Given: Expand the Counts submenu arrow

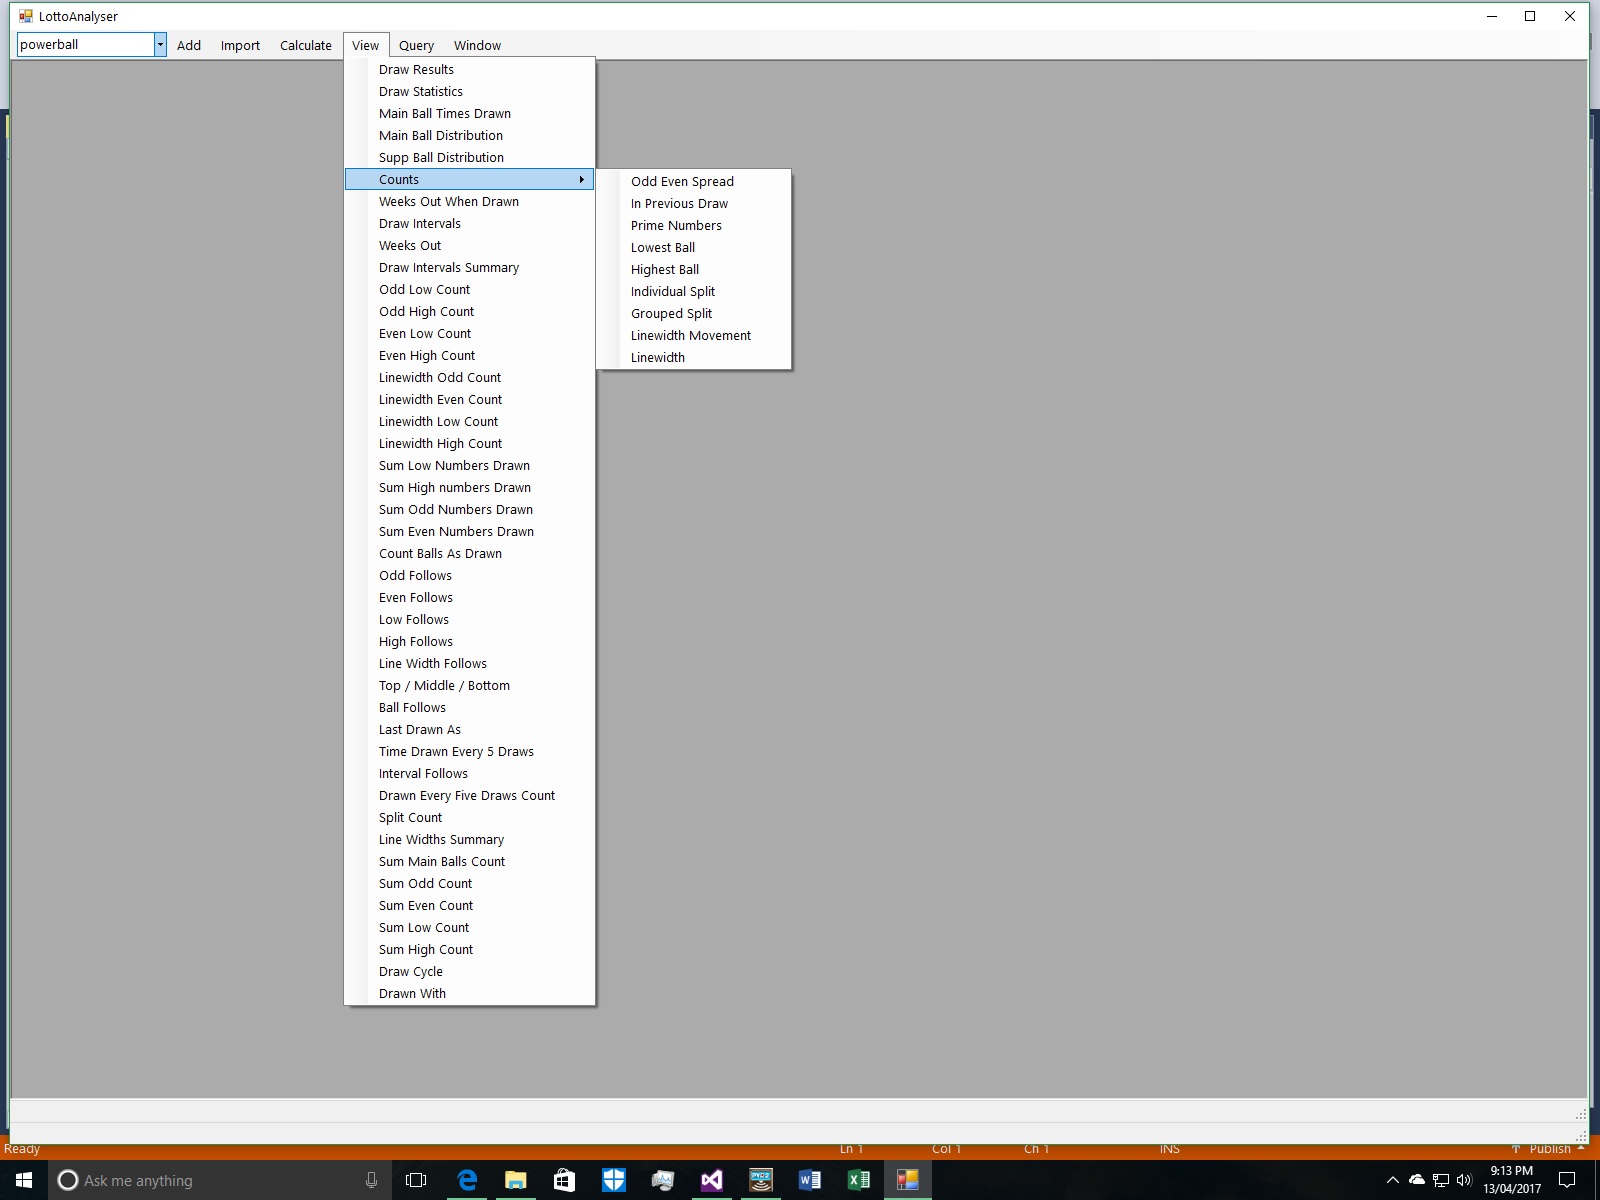Looking at the screenshot, I should tap(581, 179).
